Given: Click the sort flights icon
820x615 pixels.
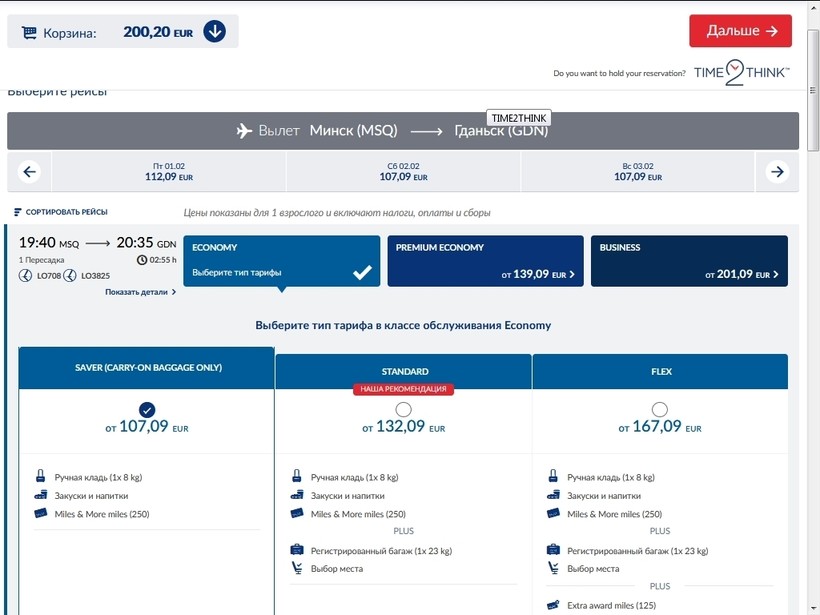Looking at the screenshot, I should point(18,212).
